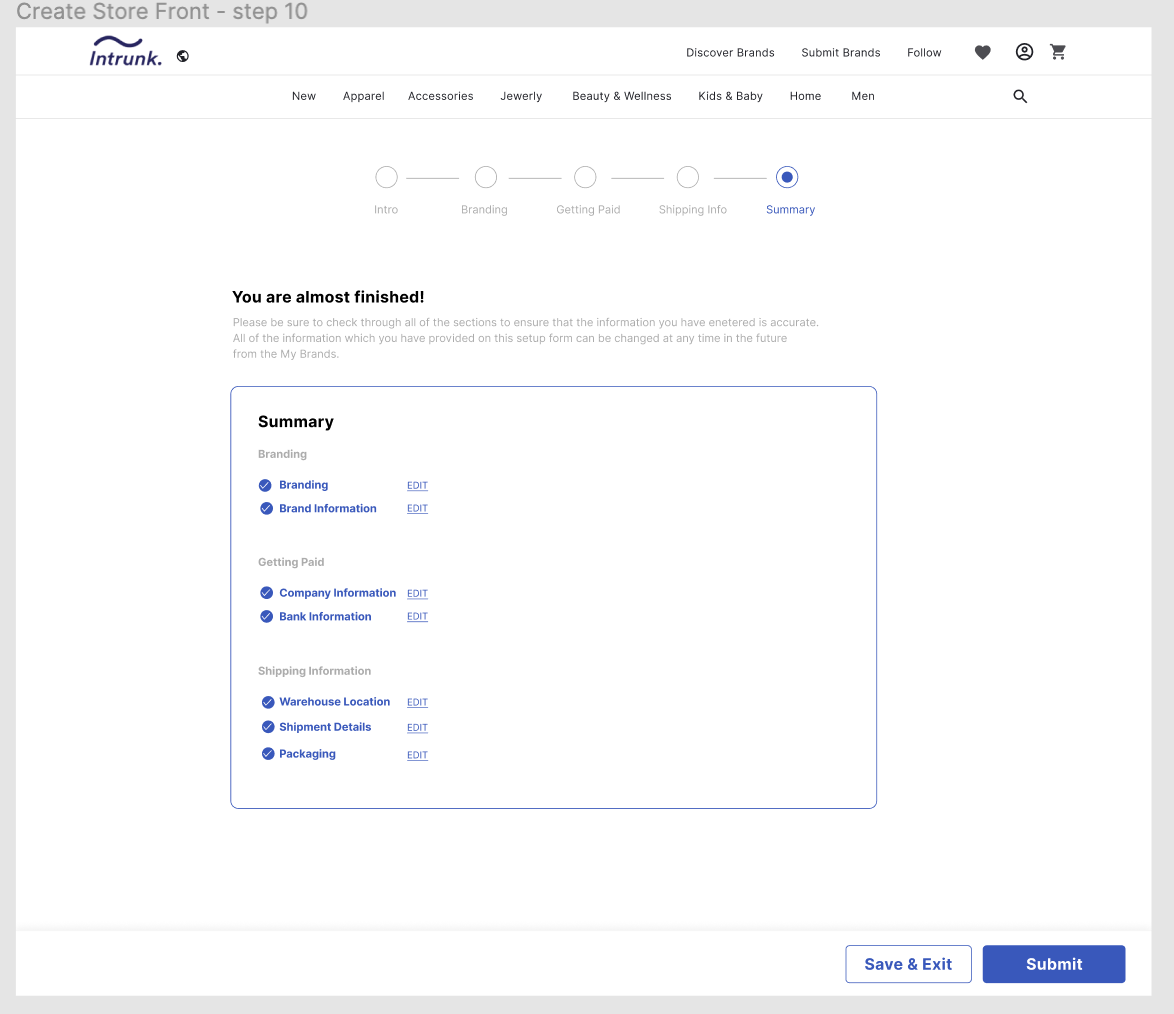Select the Summary step circle
This screenshot has width=1174, height=1014.
[x=787, y=177]
